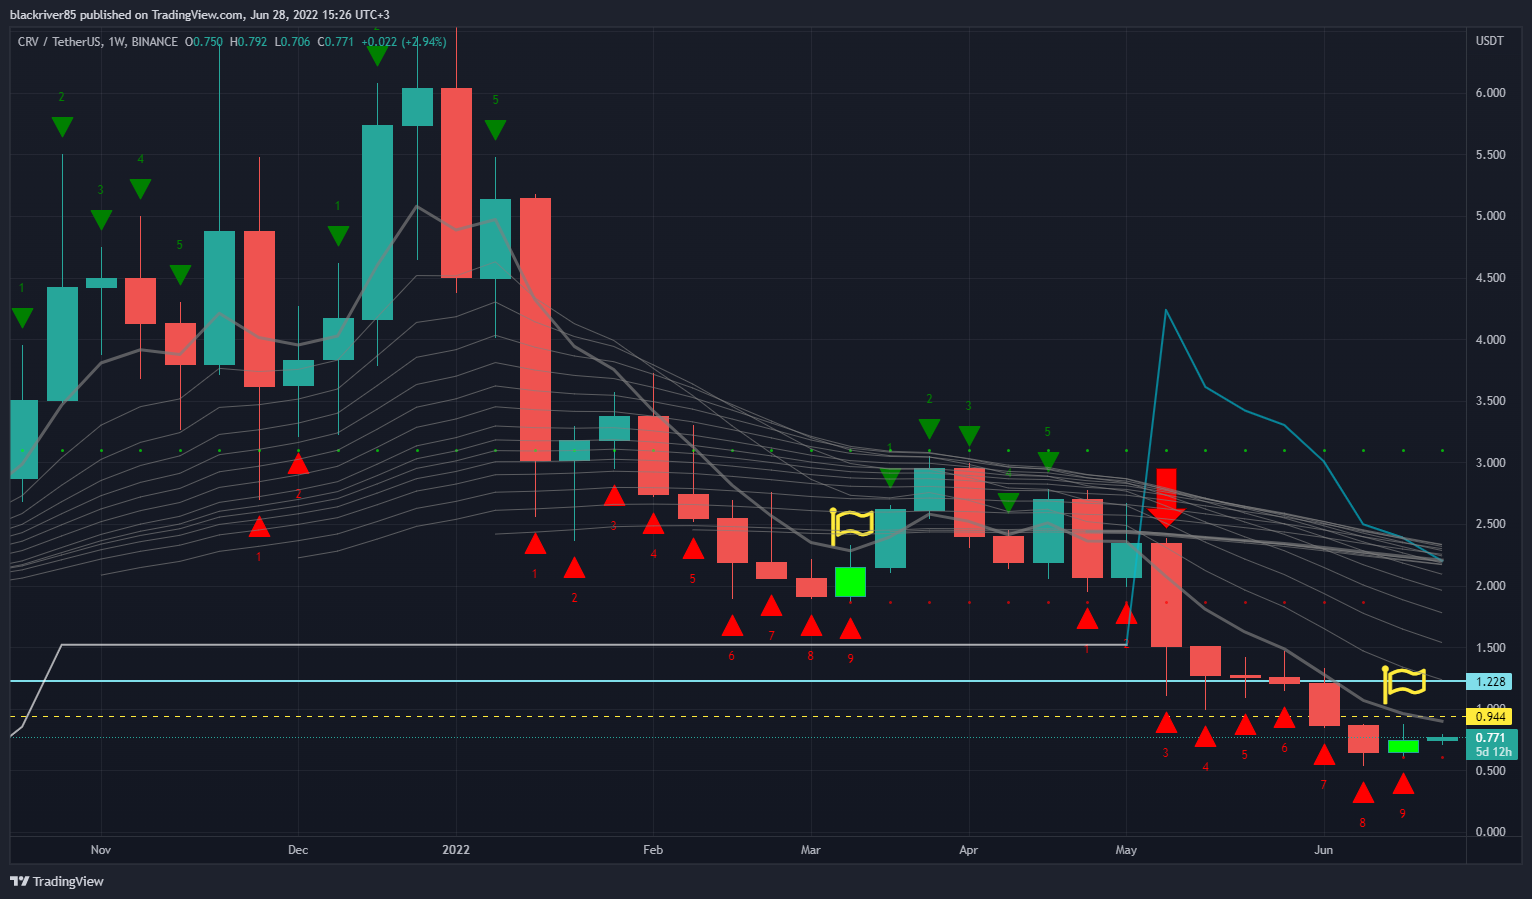Screen dimensions: 1532x899
Task: Select the yellow 0.944 price label
Action: [1489, 716]
